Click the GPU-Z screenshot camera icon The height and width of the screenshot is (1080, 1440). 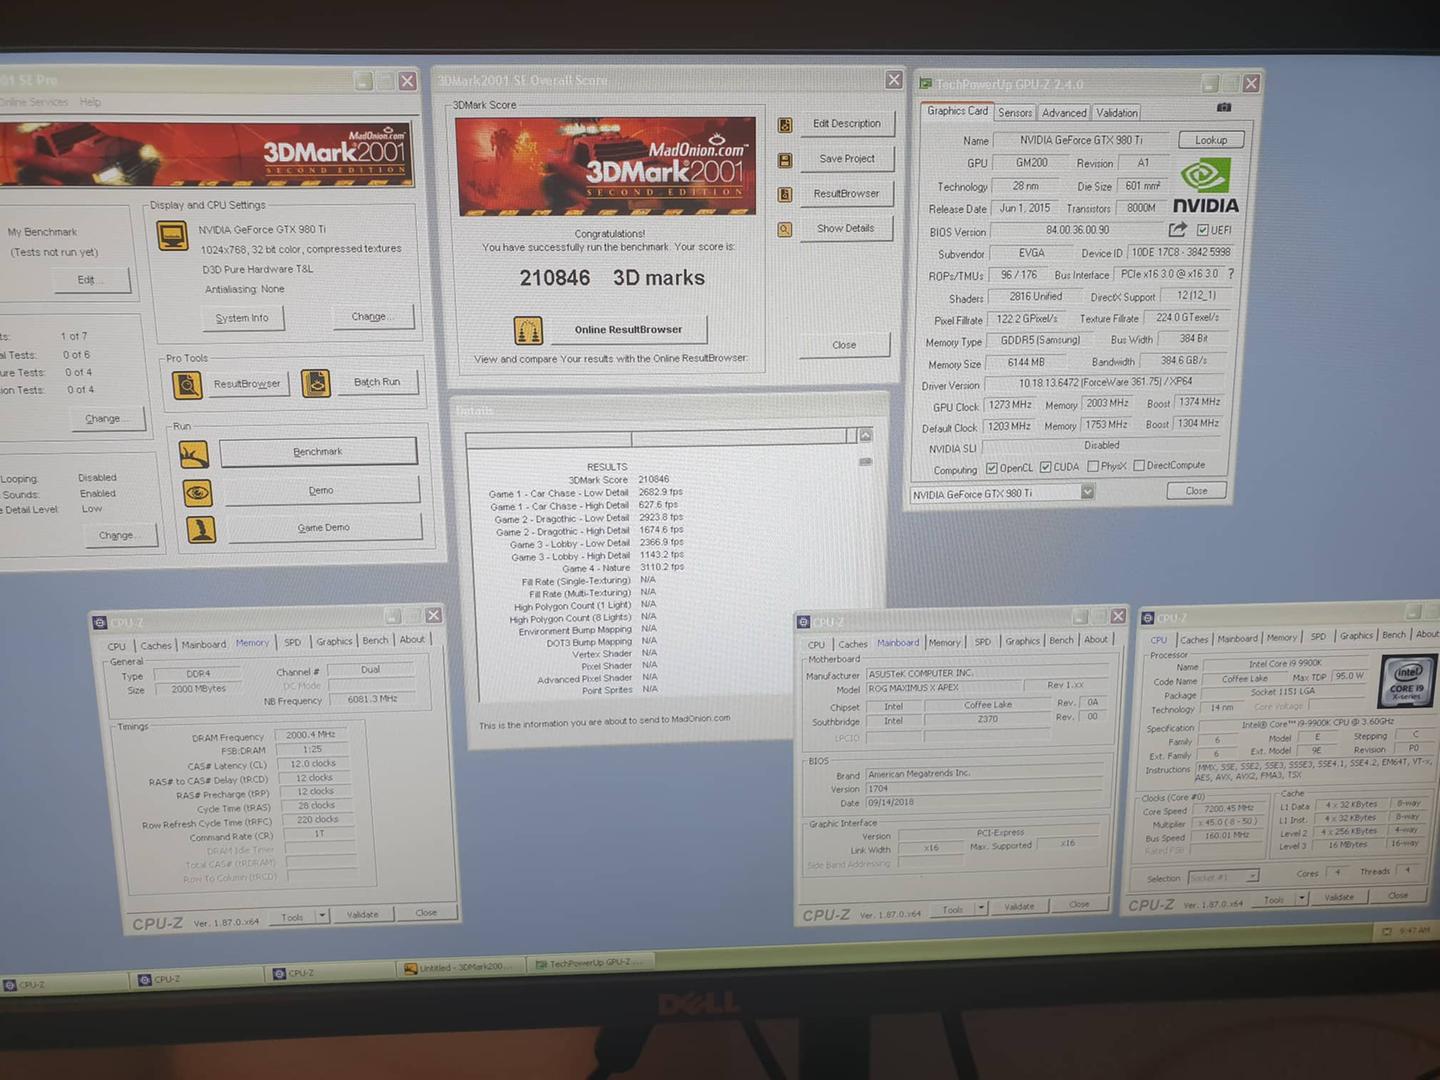[x=1224, y=107]
